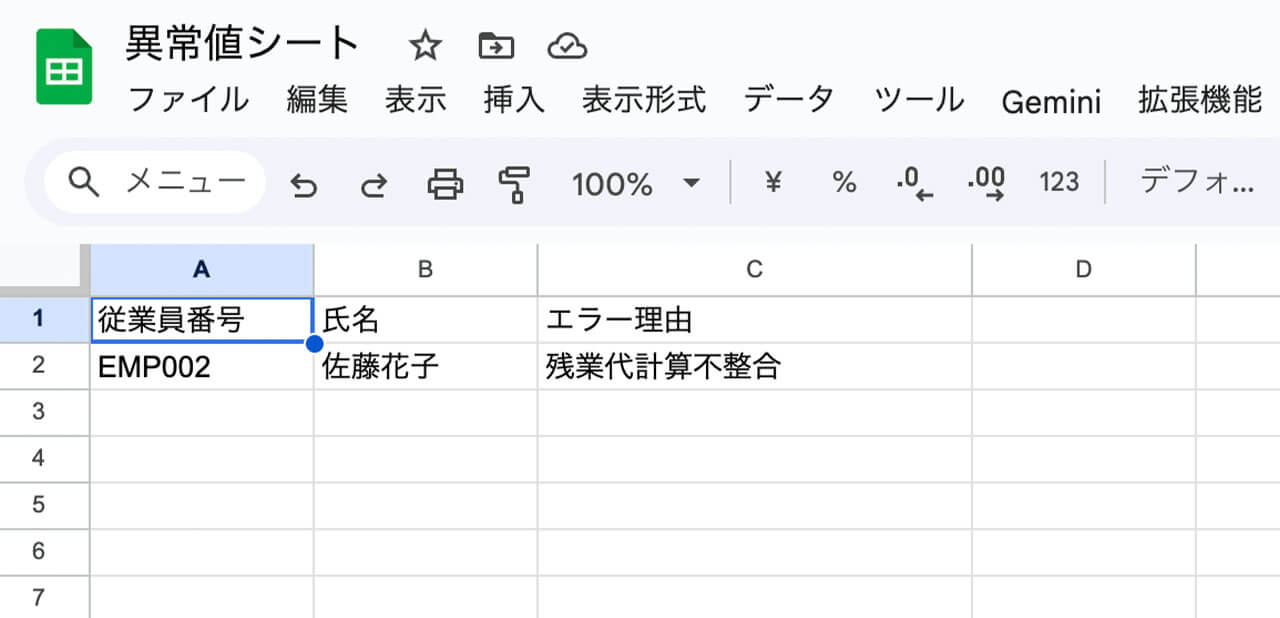Open the データ menu
Screen dimensions: 1280x618
click(x=789, y=98)
